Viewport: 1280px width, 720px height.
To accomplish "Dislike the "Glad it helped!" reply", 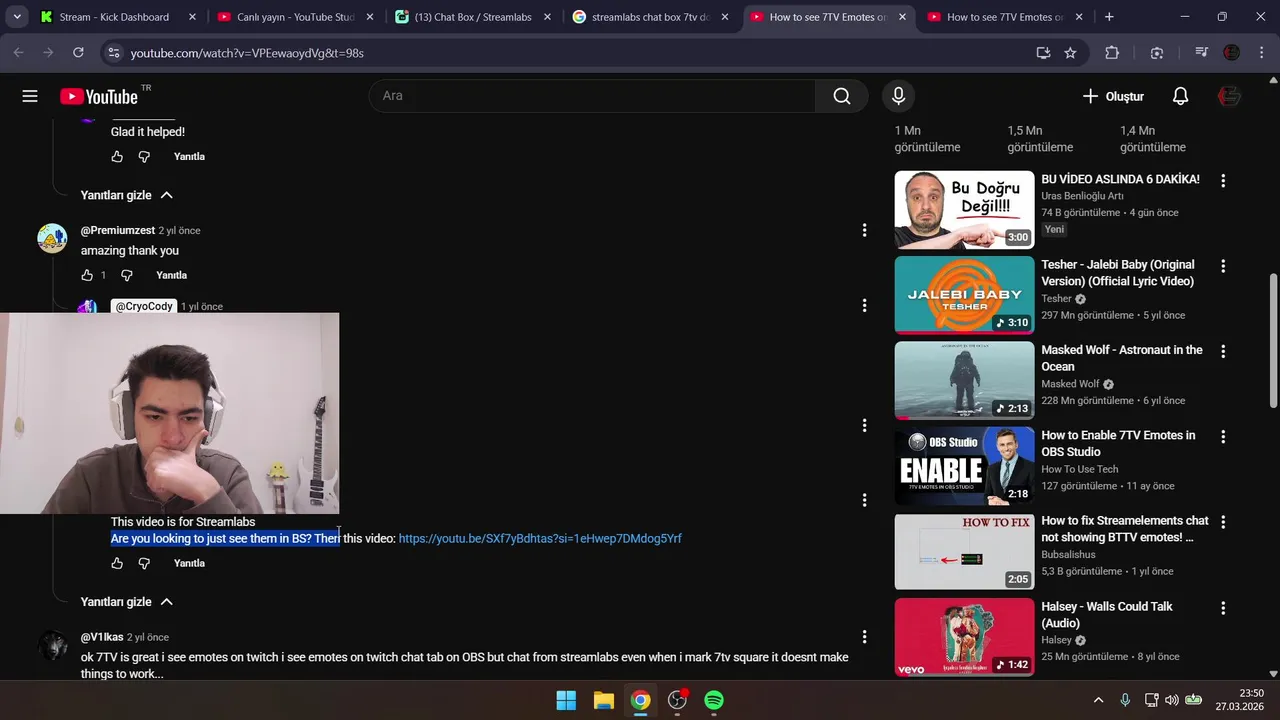I will (x=144, y=157).
